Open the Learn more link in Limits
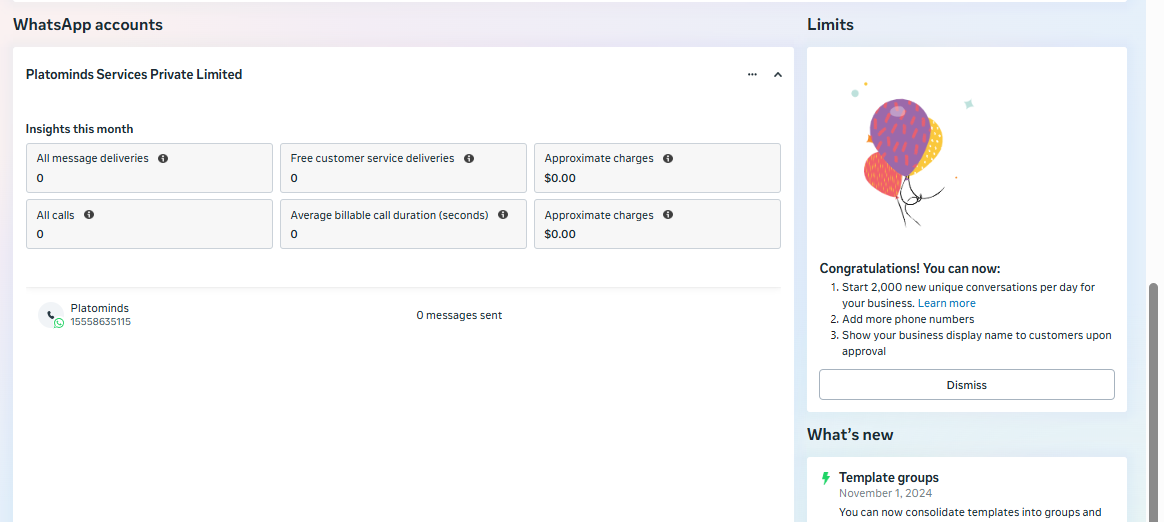 click(x=946, y=303)
